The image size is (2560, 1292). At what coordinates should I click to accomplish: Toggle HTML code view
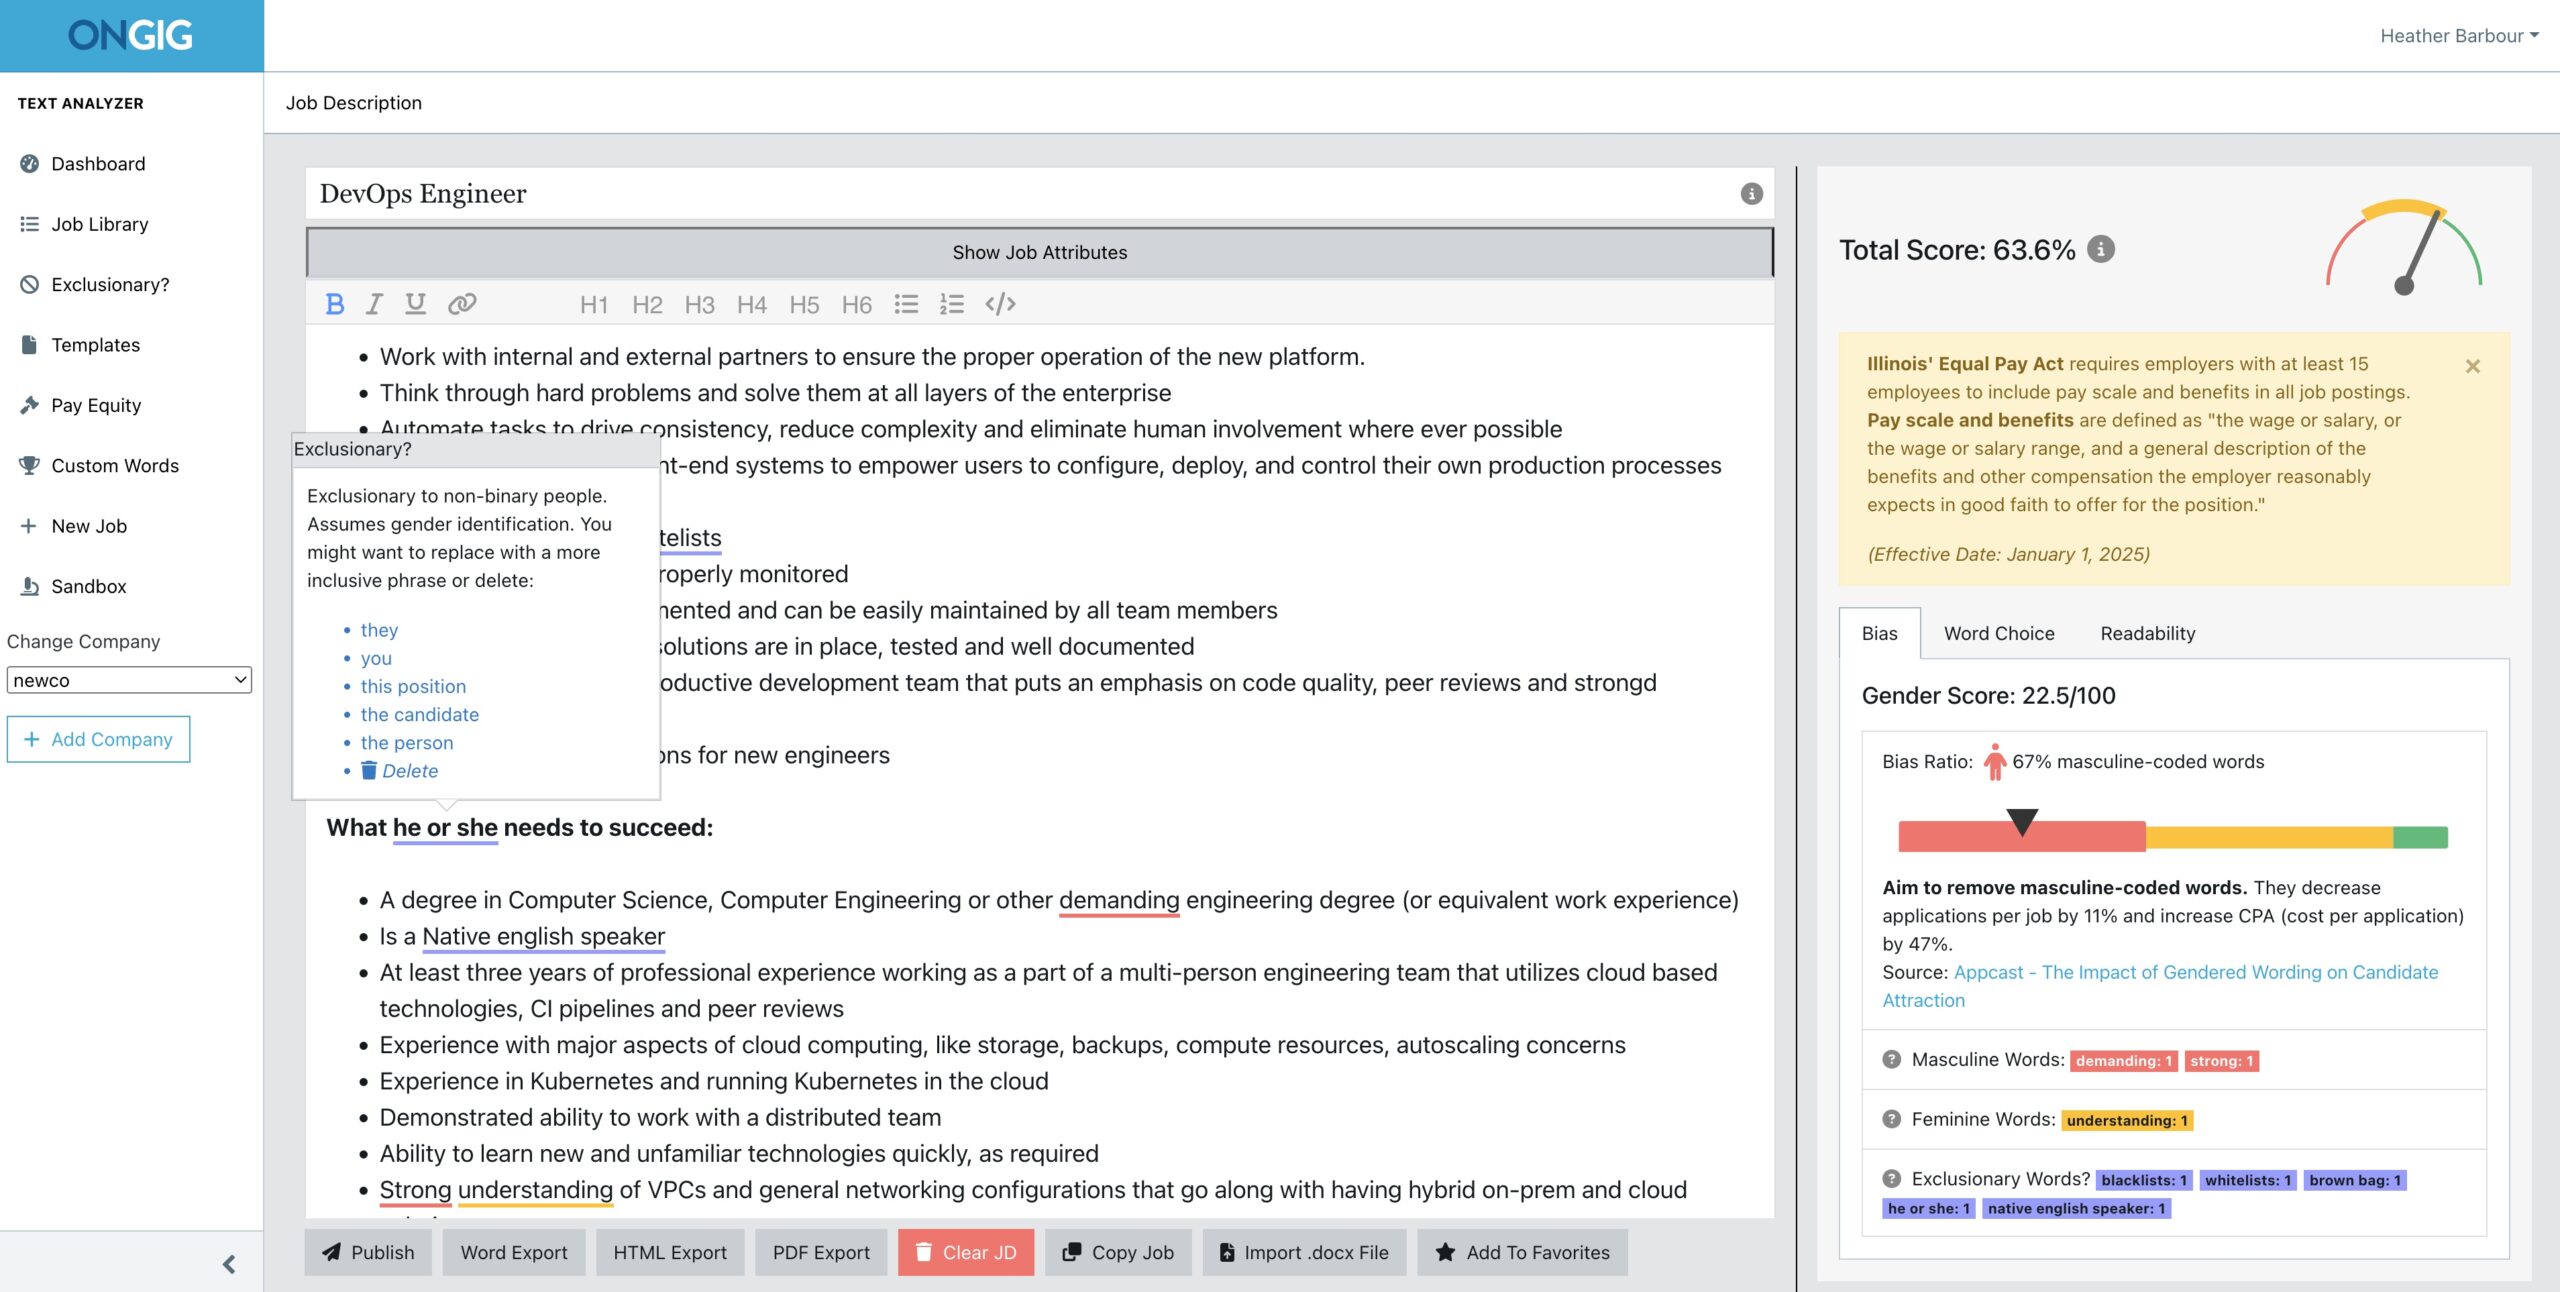[1000, 304]
